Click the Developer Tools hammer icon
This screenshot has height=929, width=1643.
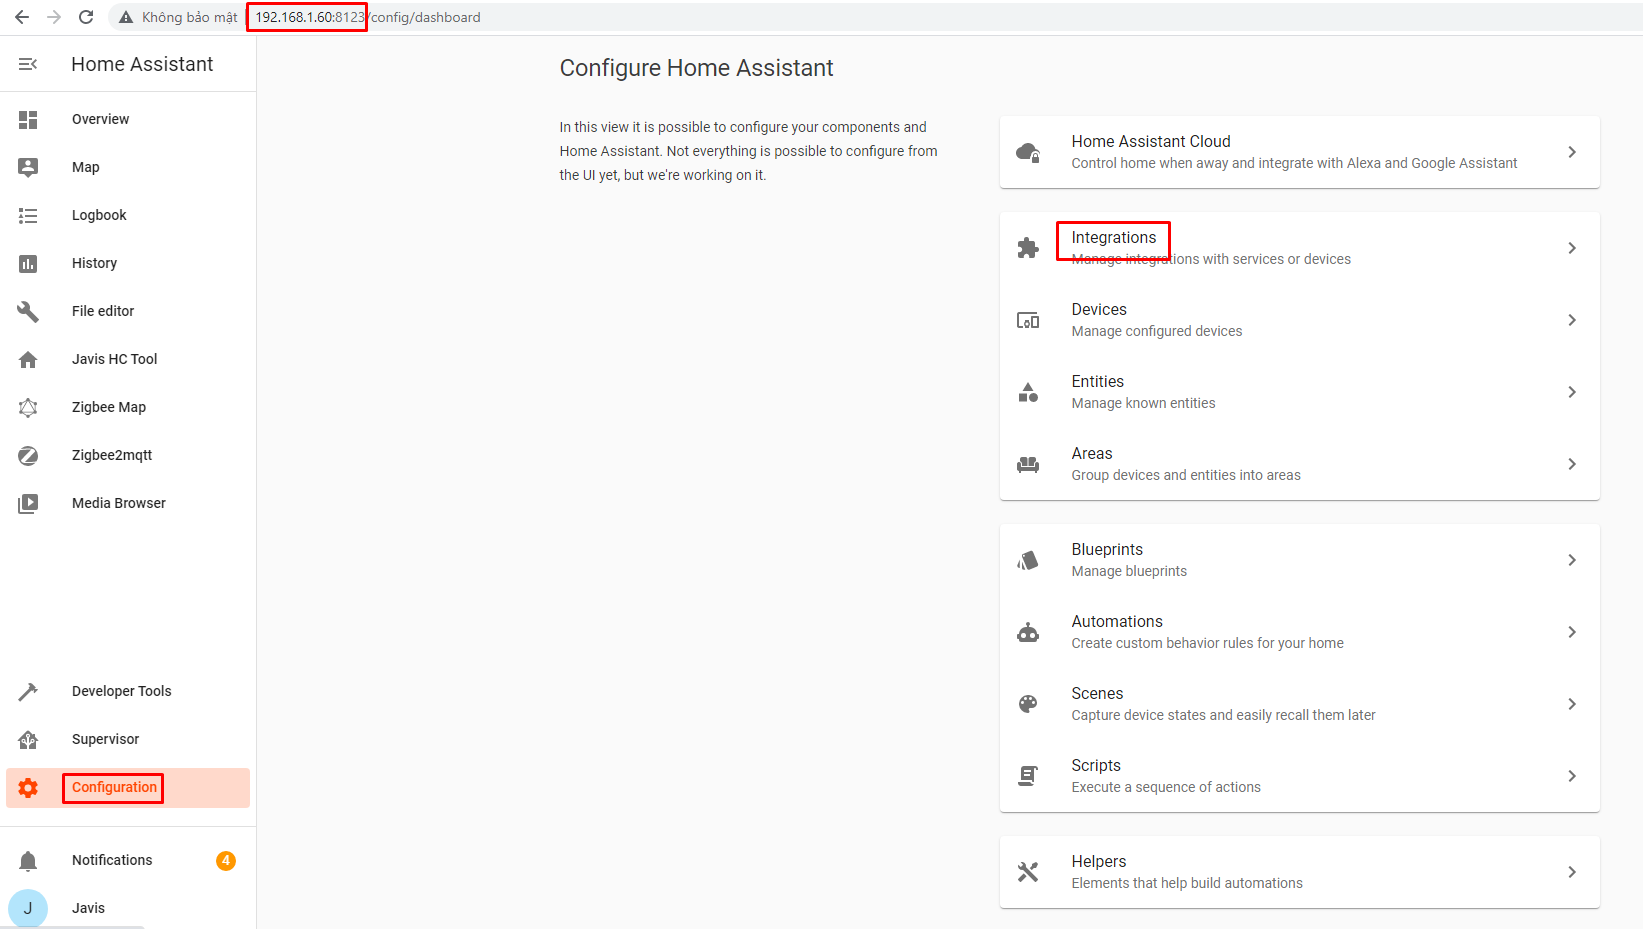click(x=28, y=691)
